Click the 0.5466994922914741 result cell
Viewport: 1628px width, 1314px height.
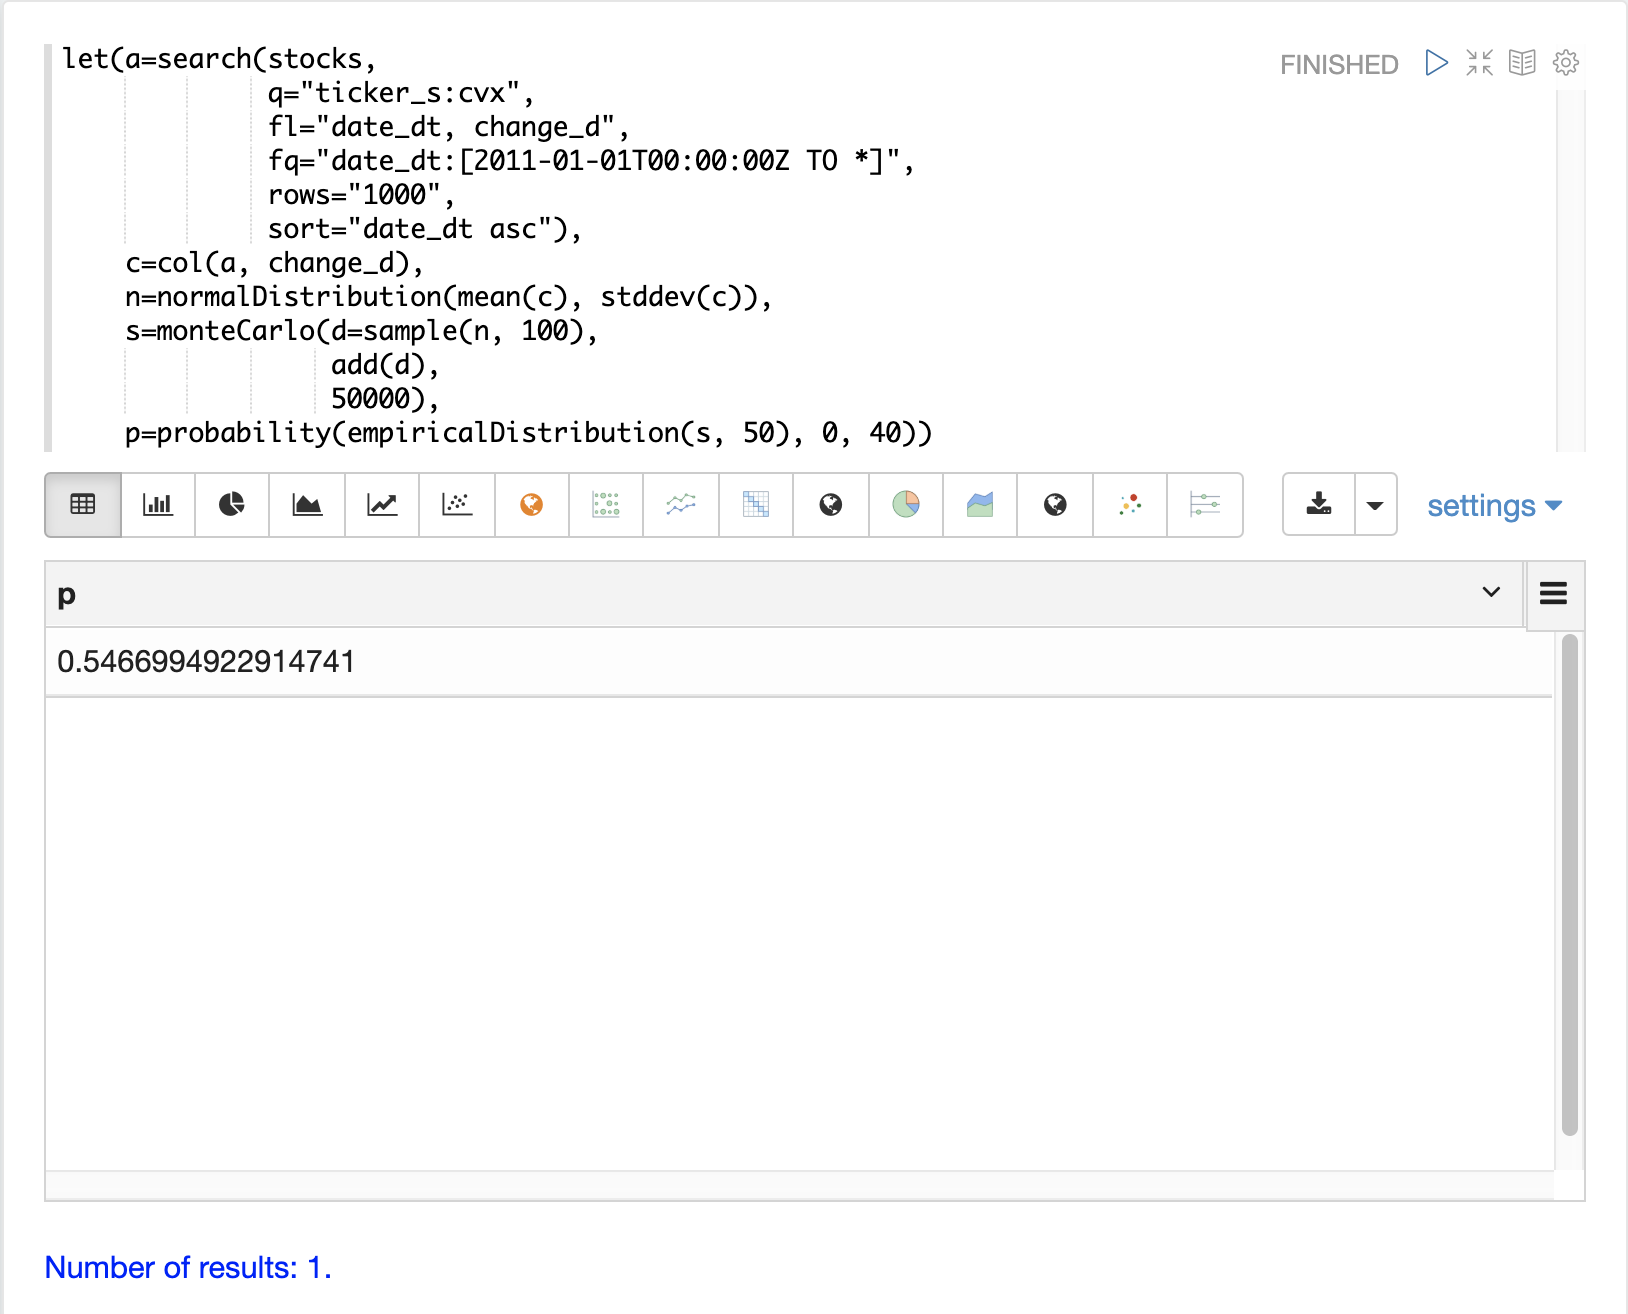pos(206,662)
